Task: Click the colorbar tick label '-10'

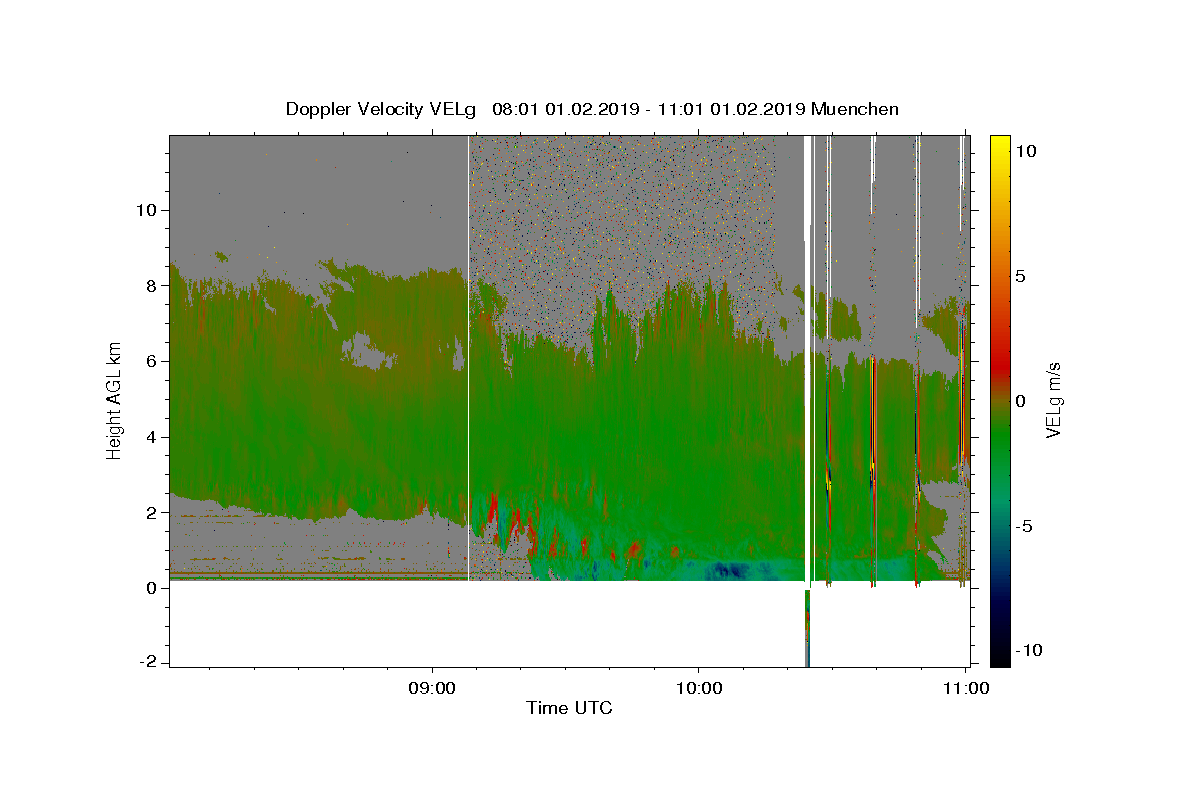Action: click(x=1028, y=651)
